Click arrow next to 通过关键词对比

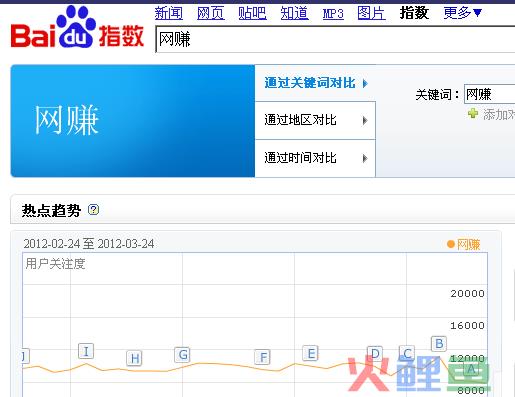pos(365,83)
